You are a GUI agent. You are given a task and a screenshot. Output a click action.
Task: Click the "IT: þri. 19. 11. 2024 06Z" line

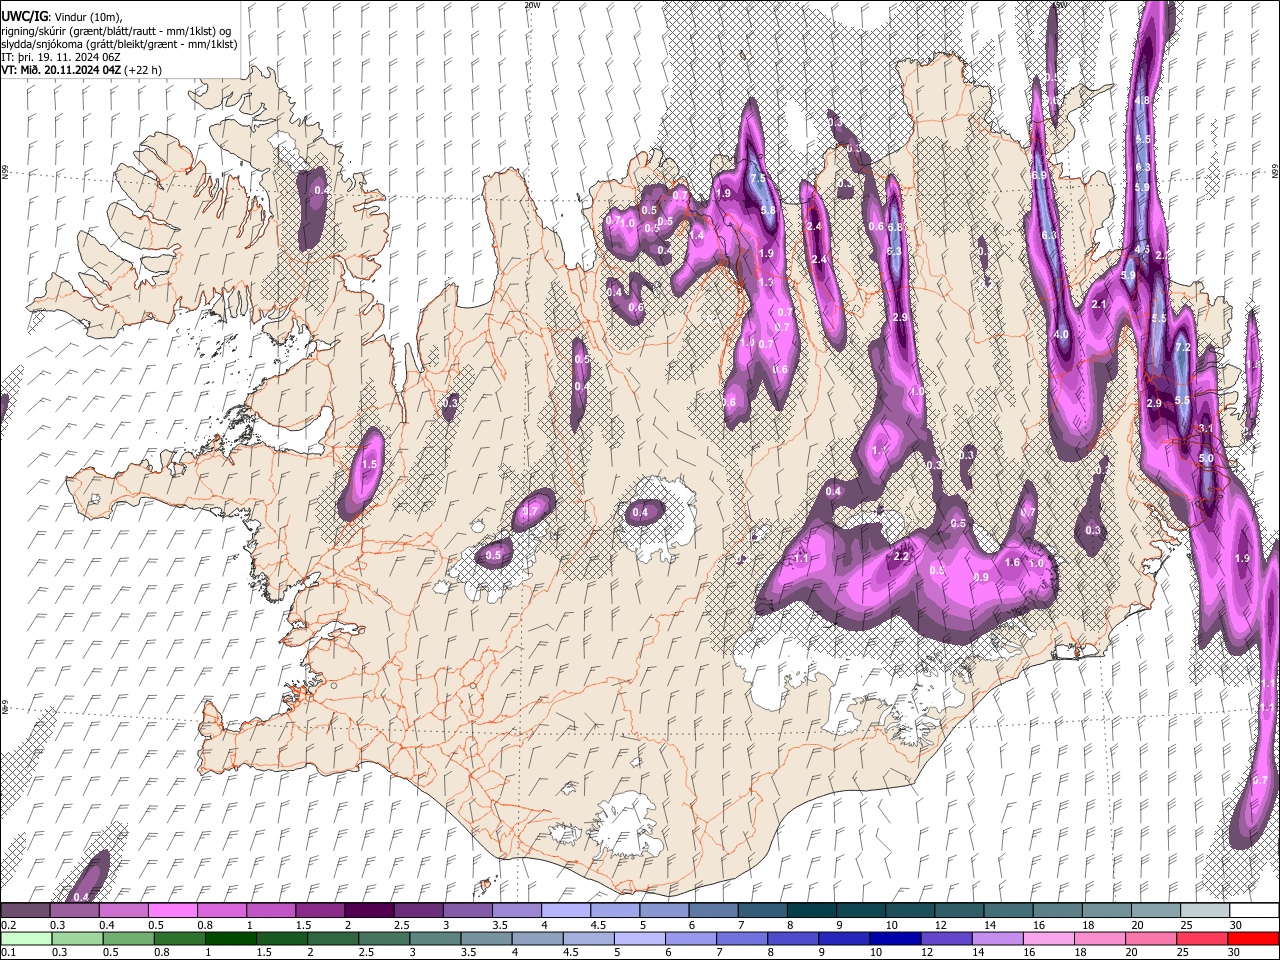point(61,57)
